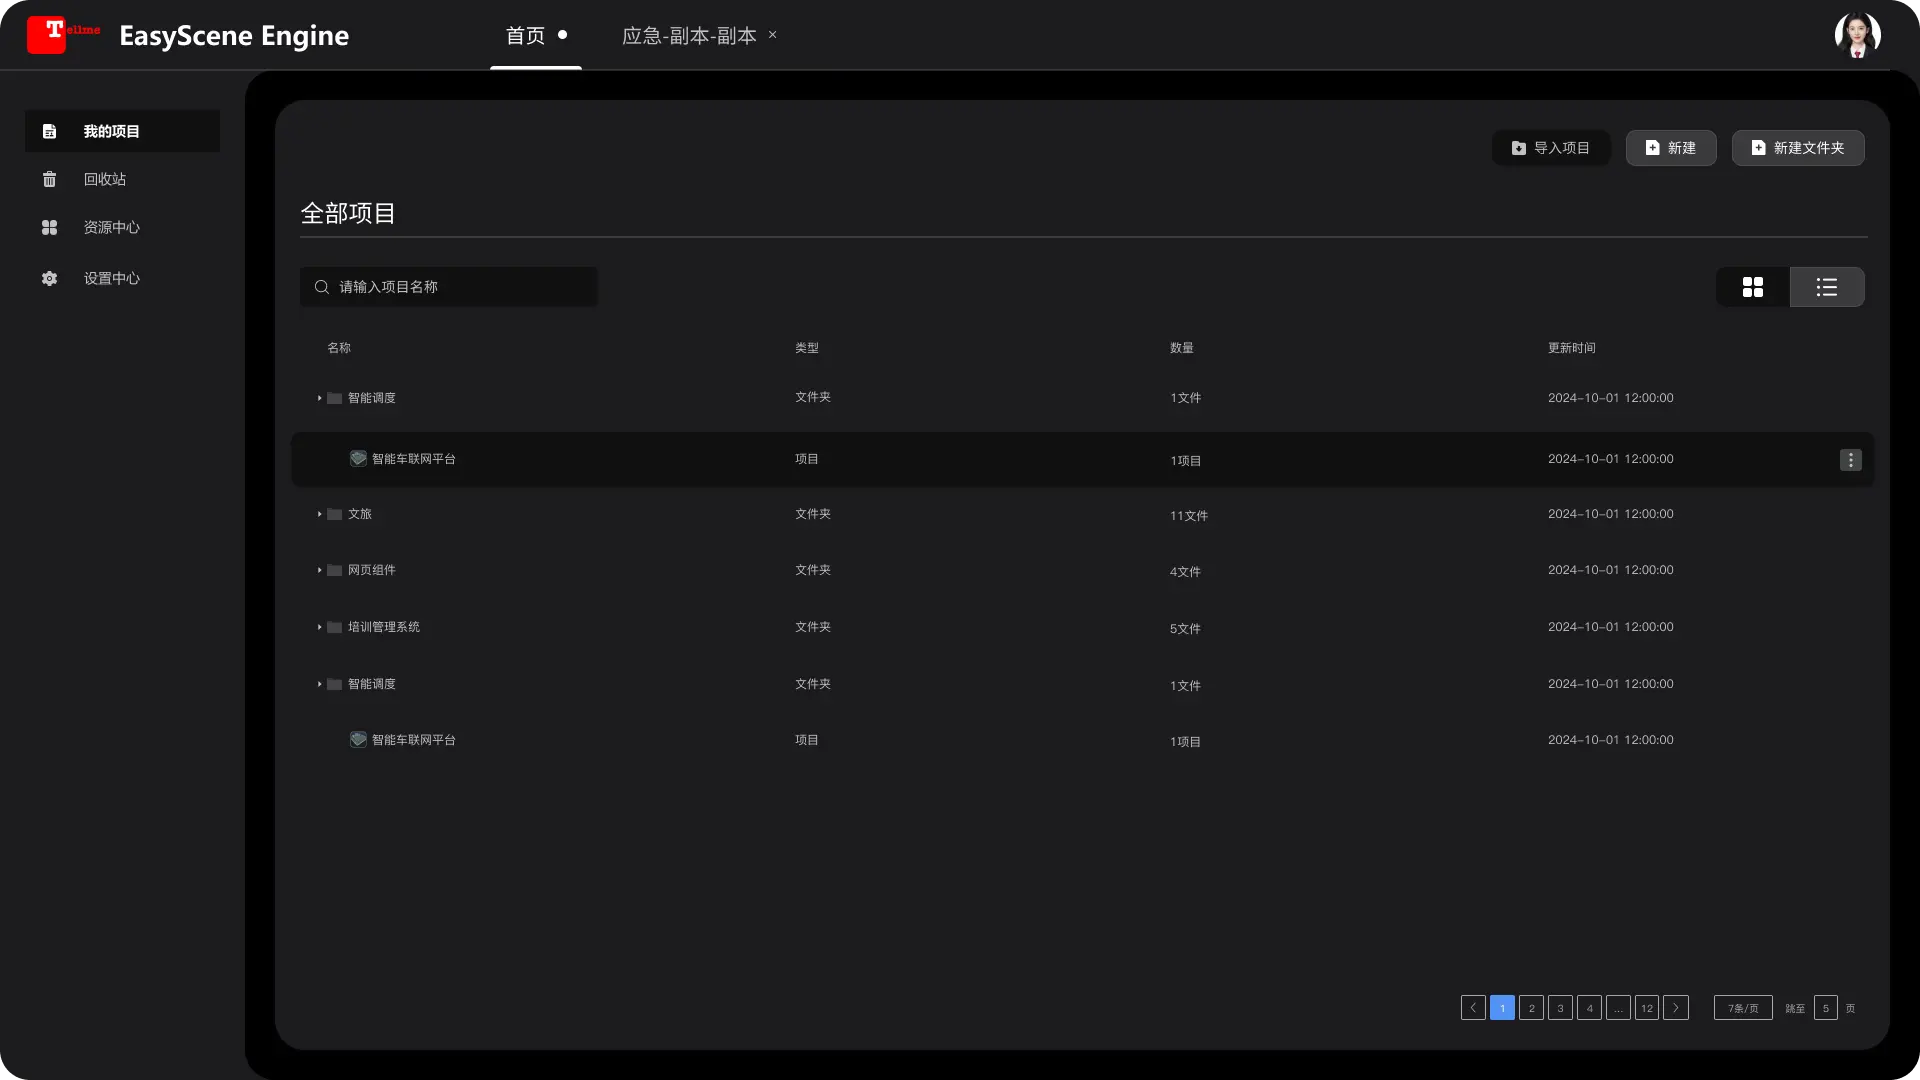This screenshot has width=1920, height=1080.
Task: Select page 3 in pagination
Action: click(1560, 1008)
